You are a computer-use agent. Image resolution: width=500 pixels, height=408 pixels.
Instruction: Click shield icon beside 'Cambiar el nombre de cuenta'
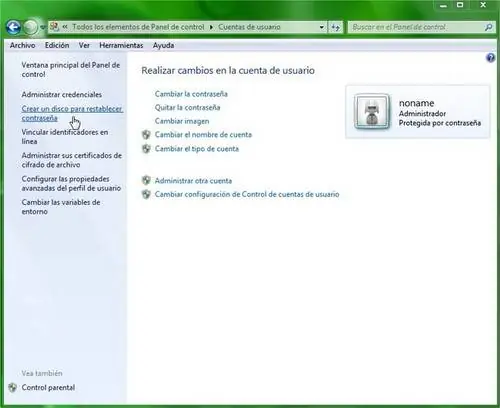[146, 135]
